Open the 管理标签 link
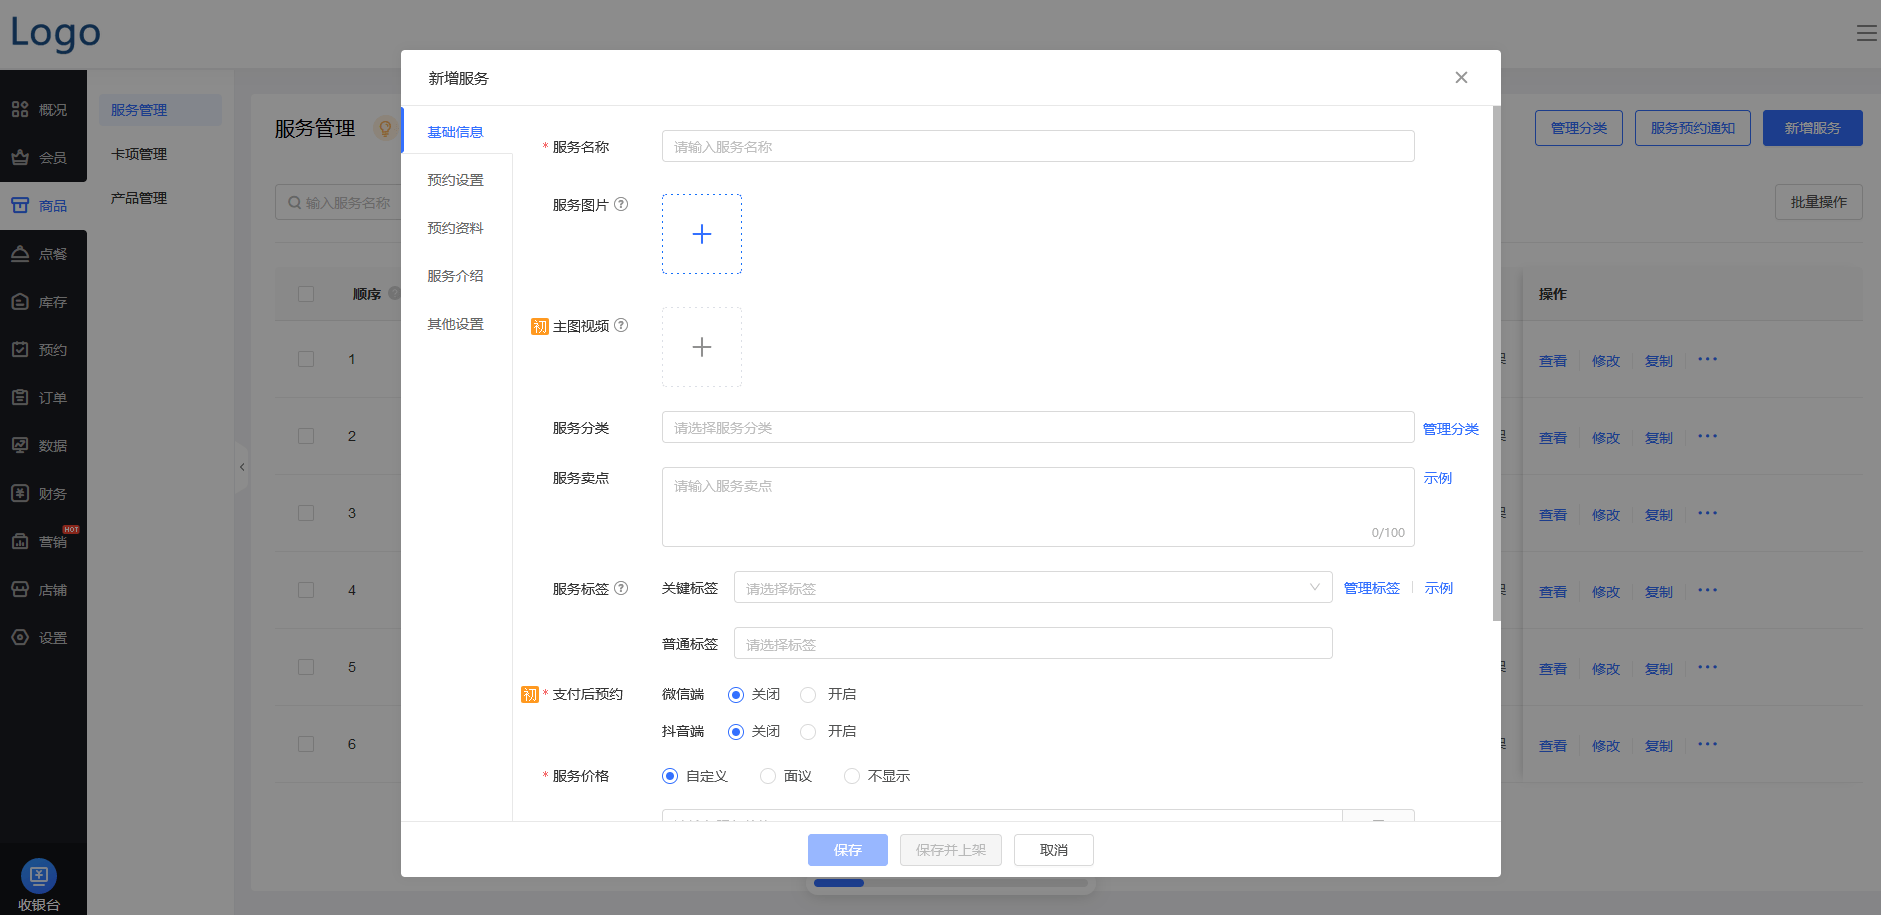This screenshot has height=915, width=1881. click(x=1371, y=587)
